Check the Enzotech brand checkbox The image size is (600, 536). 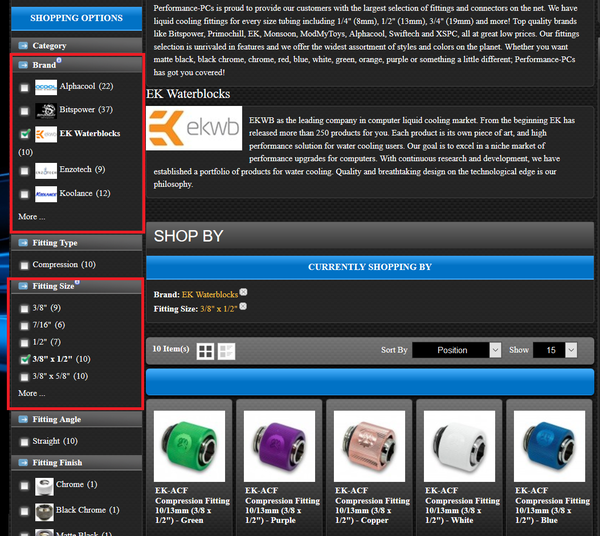[24, 171]
